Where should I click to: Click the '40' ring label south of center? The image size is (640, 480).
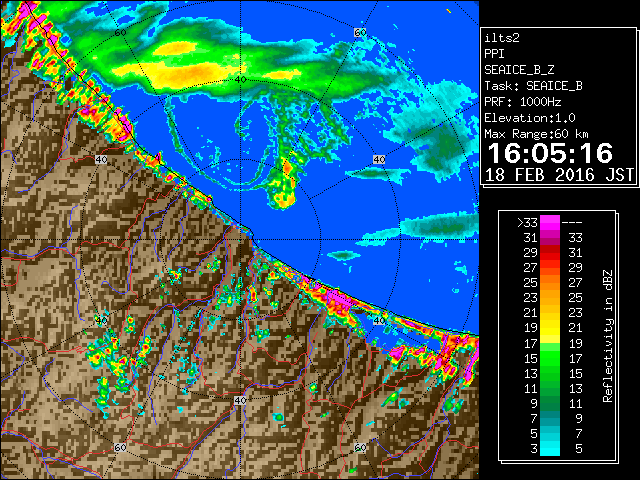click(x=240, y=400)
